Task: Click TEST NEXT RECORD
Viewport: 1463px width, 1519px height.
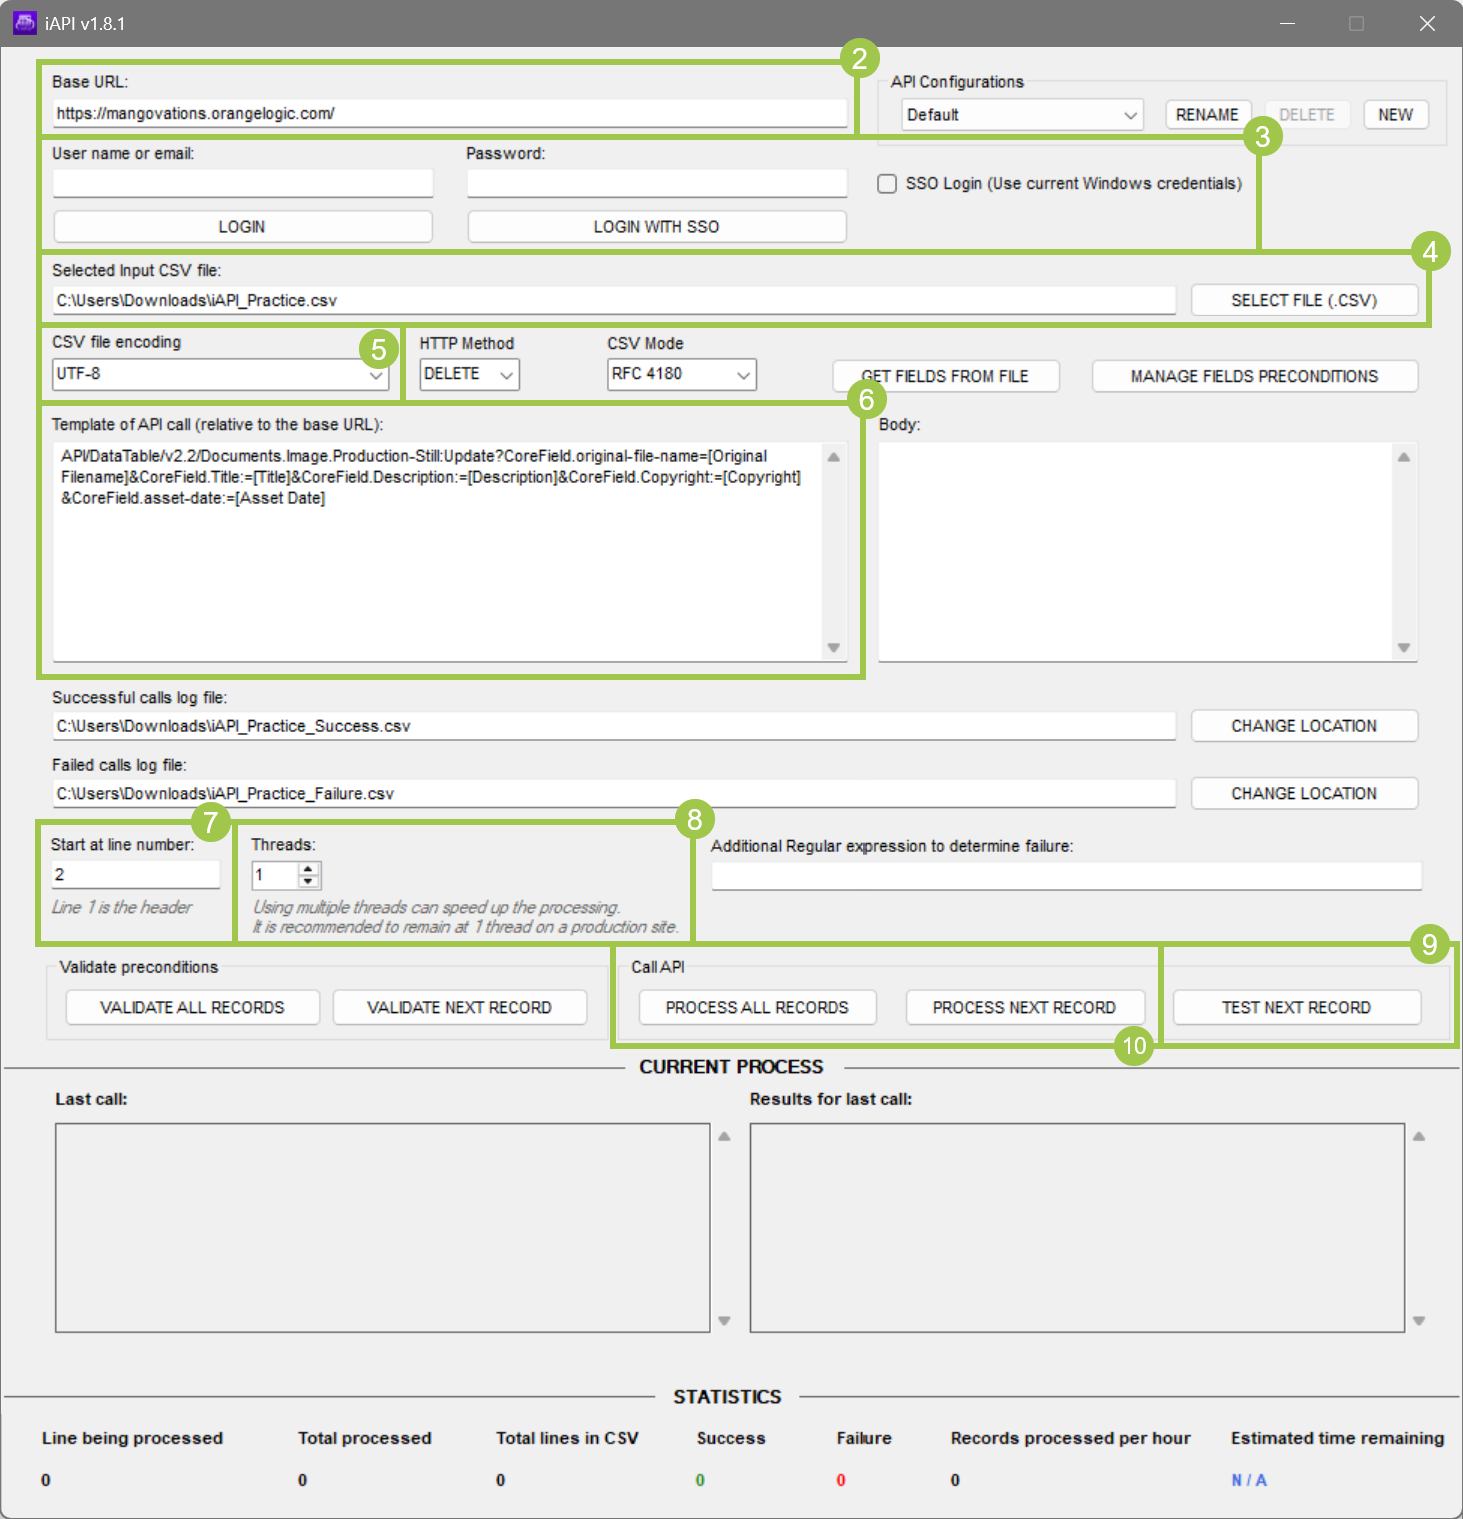Action: pyautogui.click(x=1297, y=1007)
